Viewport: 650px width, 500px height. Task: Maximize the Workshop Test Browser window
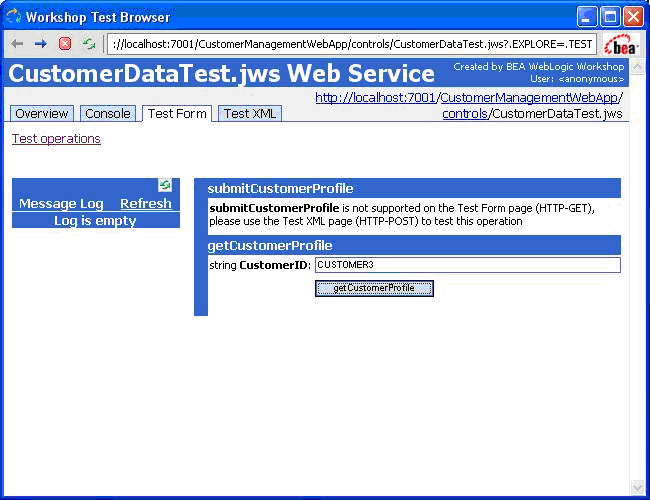[610, 17]
